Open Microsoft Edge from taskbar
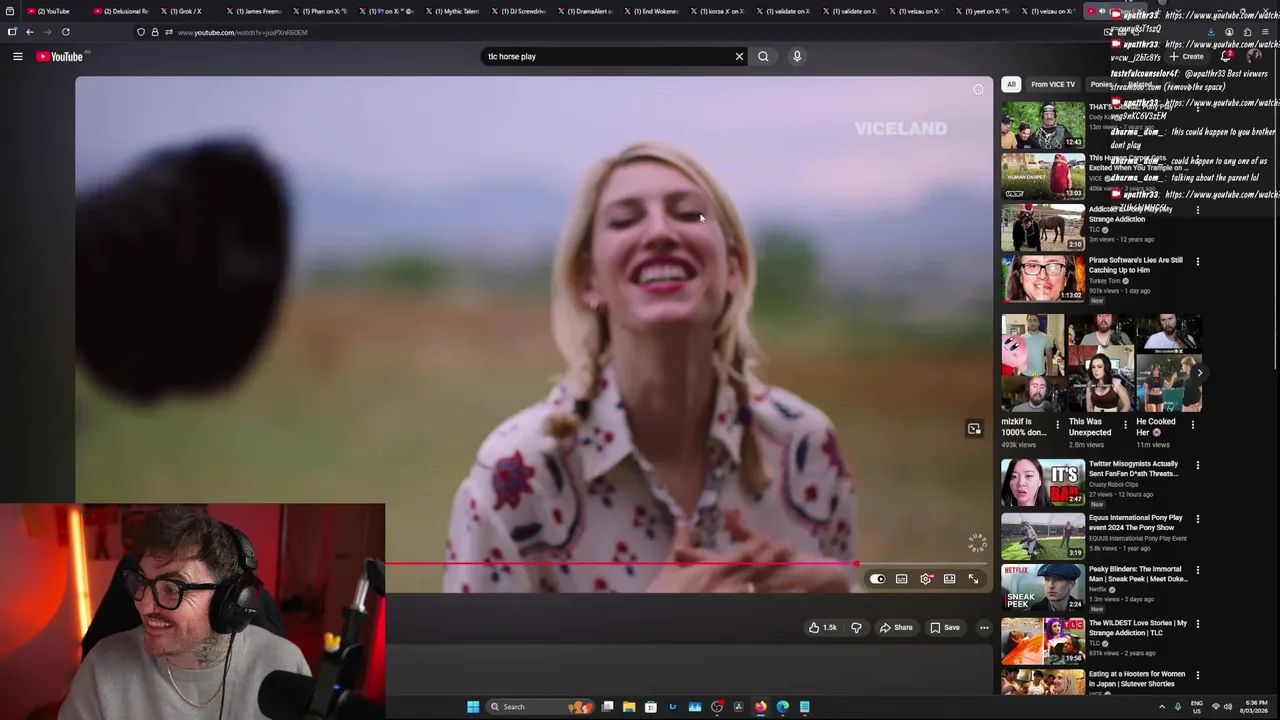 (783, 707)
